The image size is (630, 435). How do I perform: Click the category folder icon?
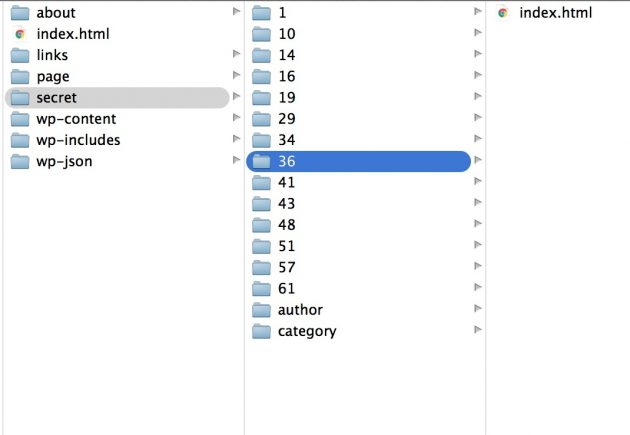[x=261, y=331]
